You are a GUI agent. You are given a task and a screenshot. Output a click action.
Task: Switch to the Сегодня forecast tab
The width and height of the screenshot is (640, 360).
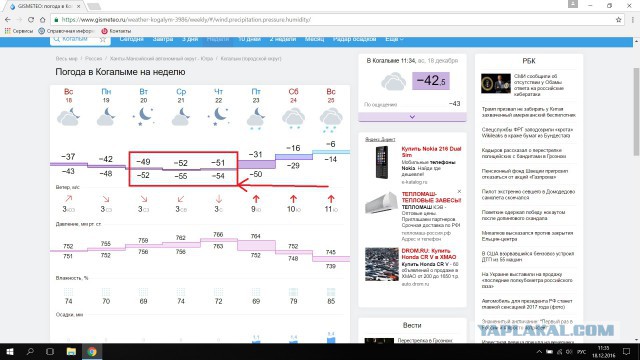tap(131, 39)
